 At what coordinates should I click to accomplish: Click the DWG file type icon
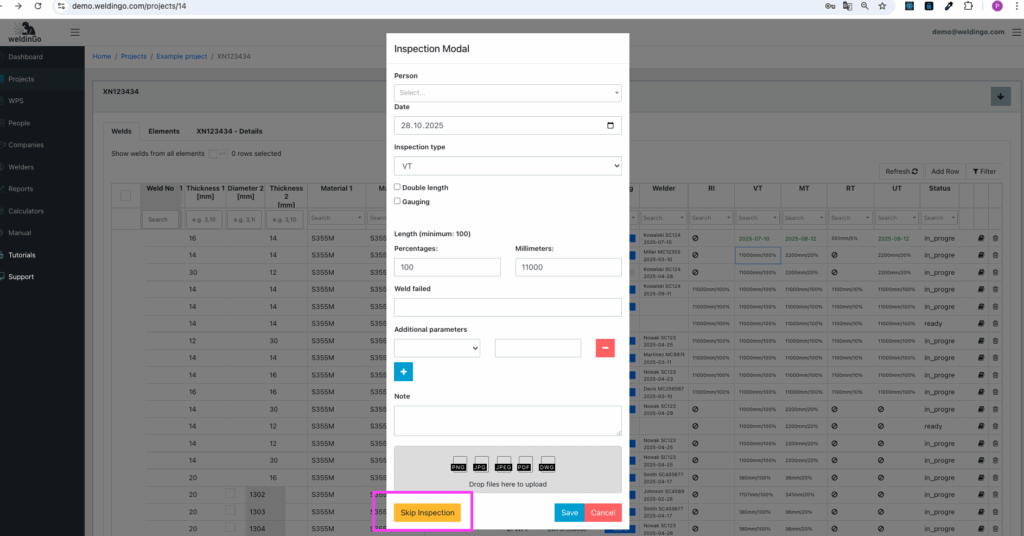tap(547, 463)
